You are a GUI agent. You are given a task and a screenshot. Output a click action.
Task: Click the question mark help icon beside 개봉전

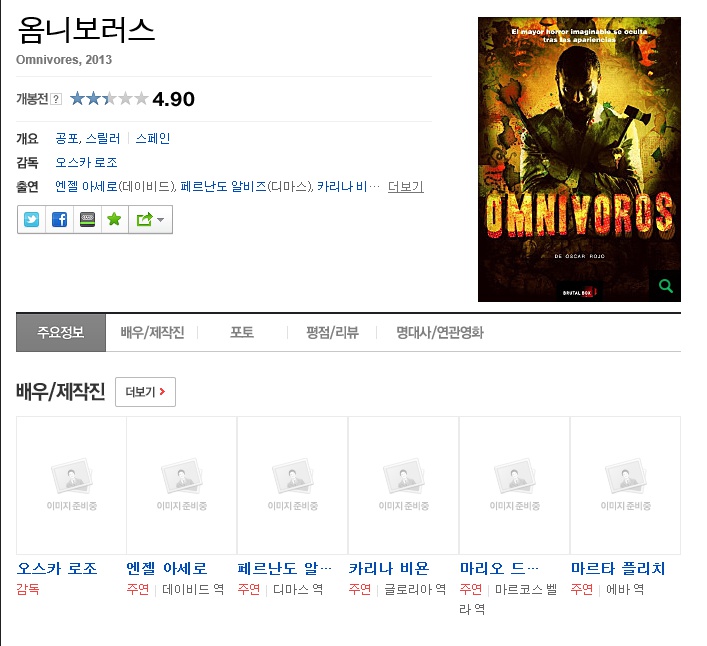[56, 99]
